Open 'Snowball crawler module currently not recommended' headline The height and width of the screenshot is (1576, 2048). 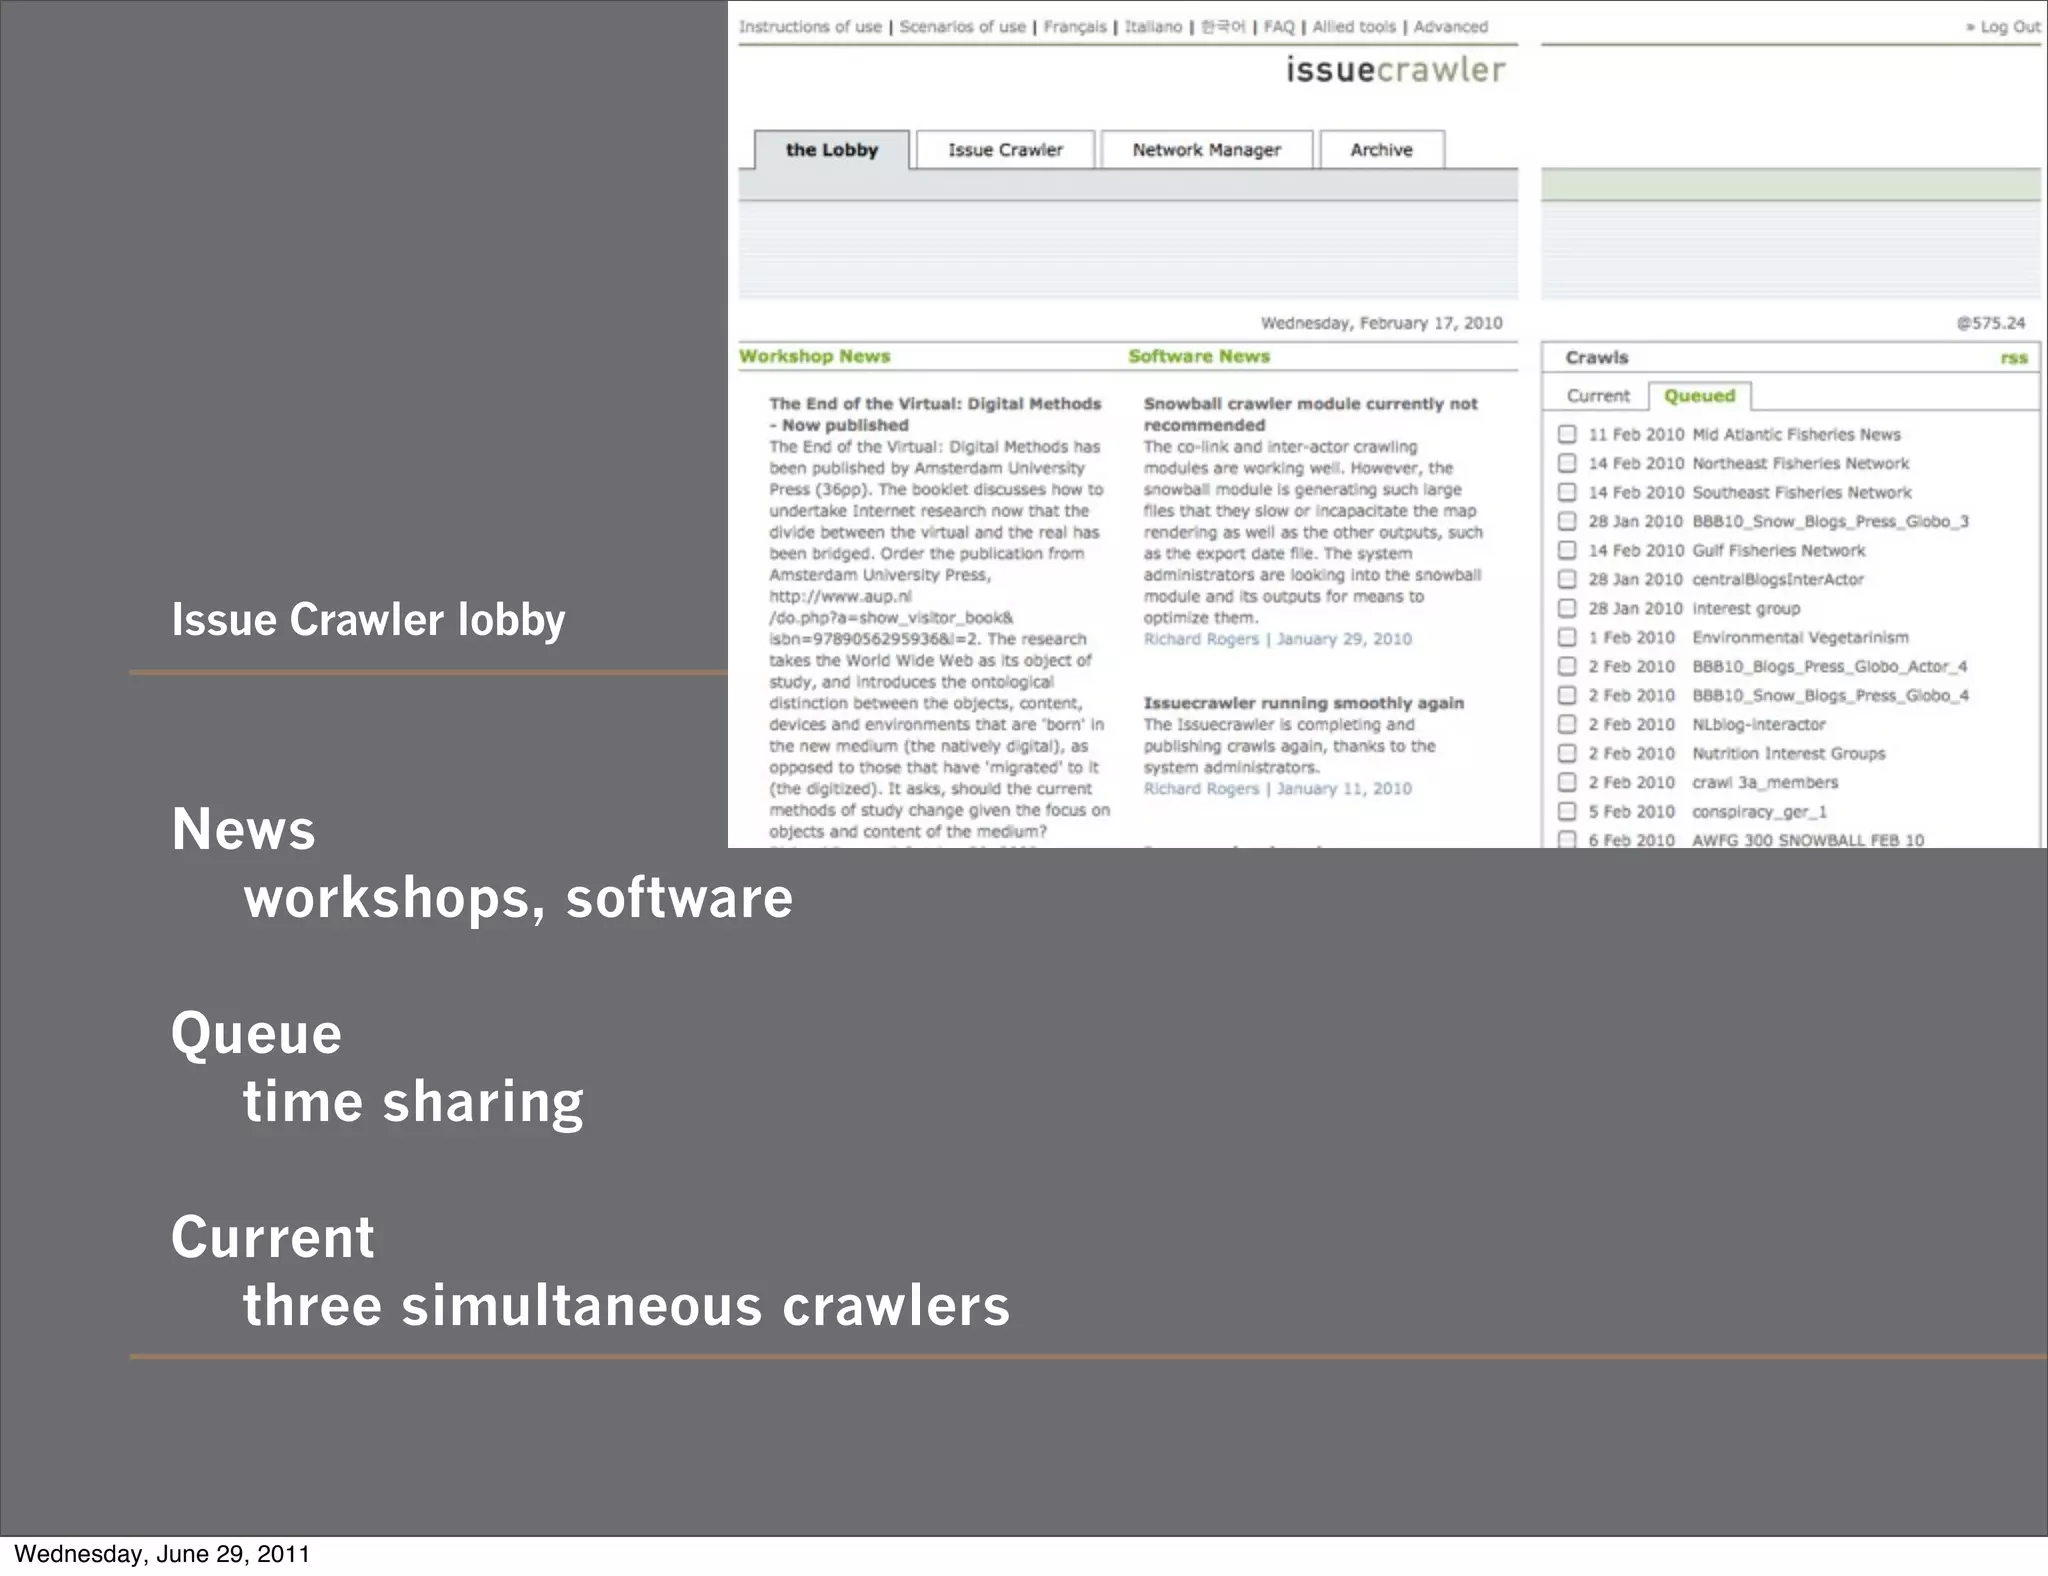[x=1310, y=414]
